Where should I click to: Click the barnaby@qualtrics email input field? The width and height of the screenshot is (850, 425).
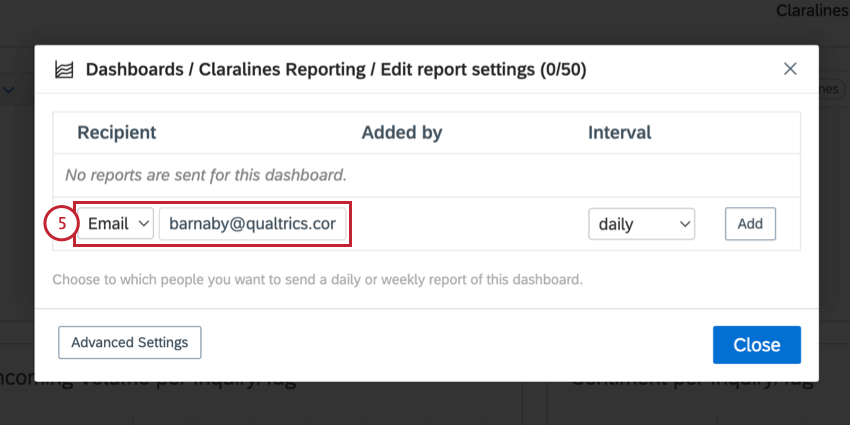252,223
